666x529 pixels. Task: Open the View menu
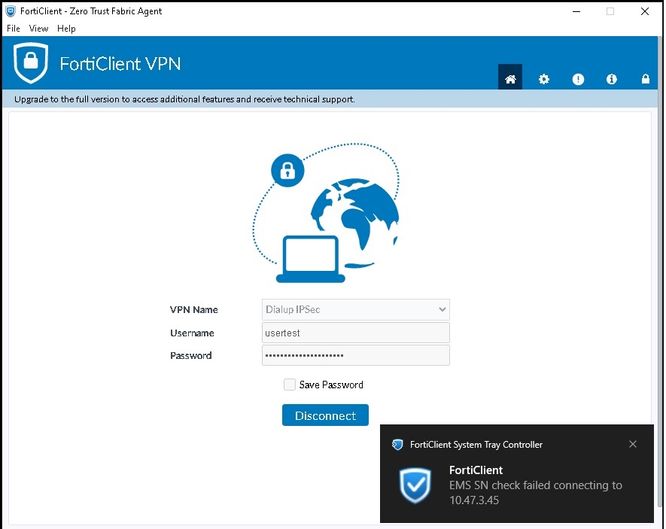(38, 28)
